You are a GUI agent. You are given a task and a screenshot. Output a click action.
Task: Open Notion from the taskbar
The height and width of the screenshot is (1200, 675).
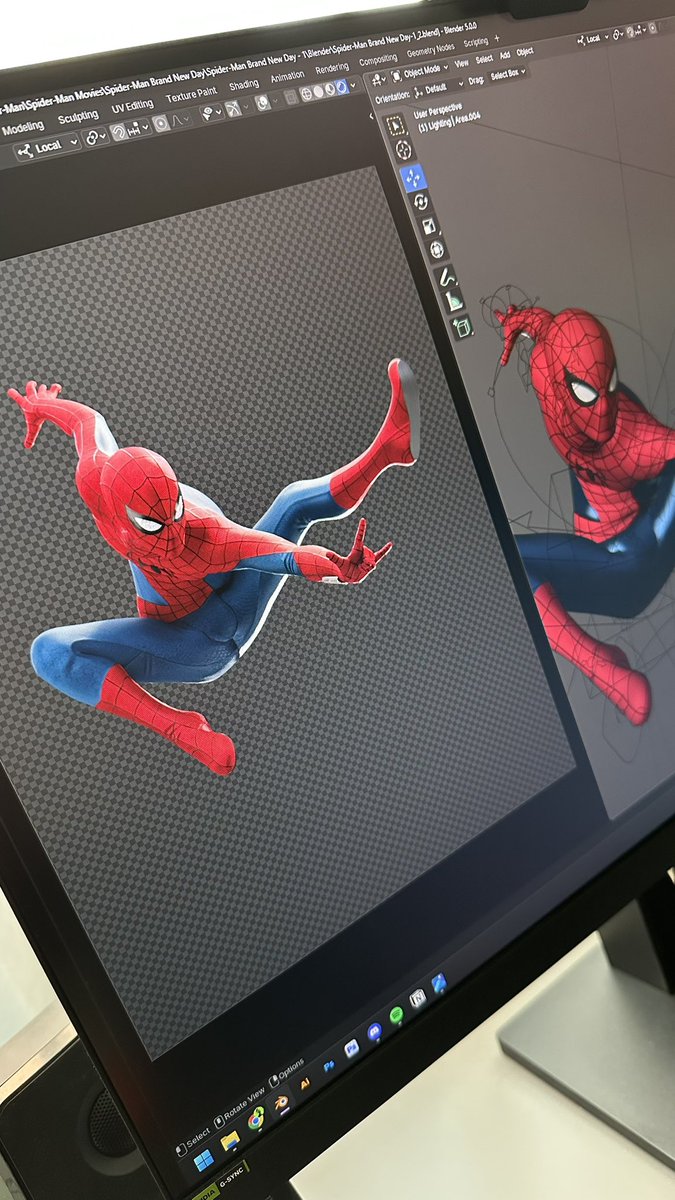418,999
